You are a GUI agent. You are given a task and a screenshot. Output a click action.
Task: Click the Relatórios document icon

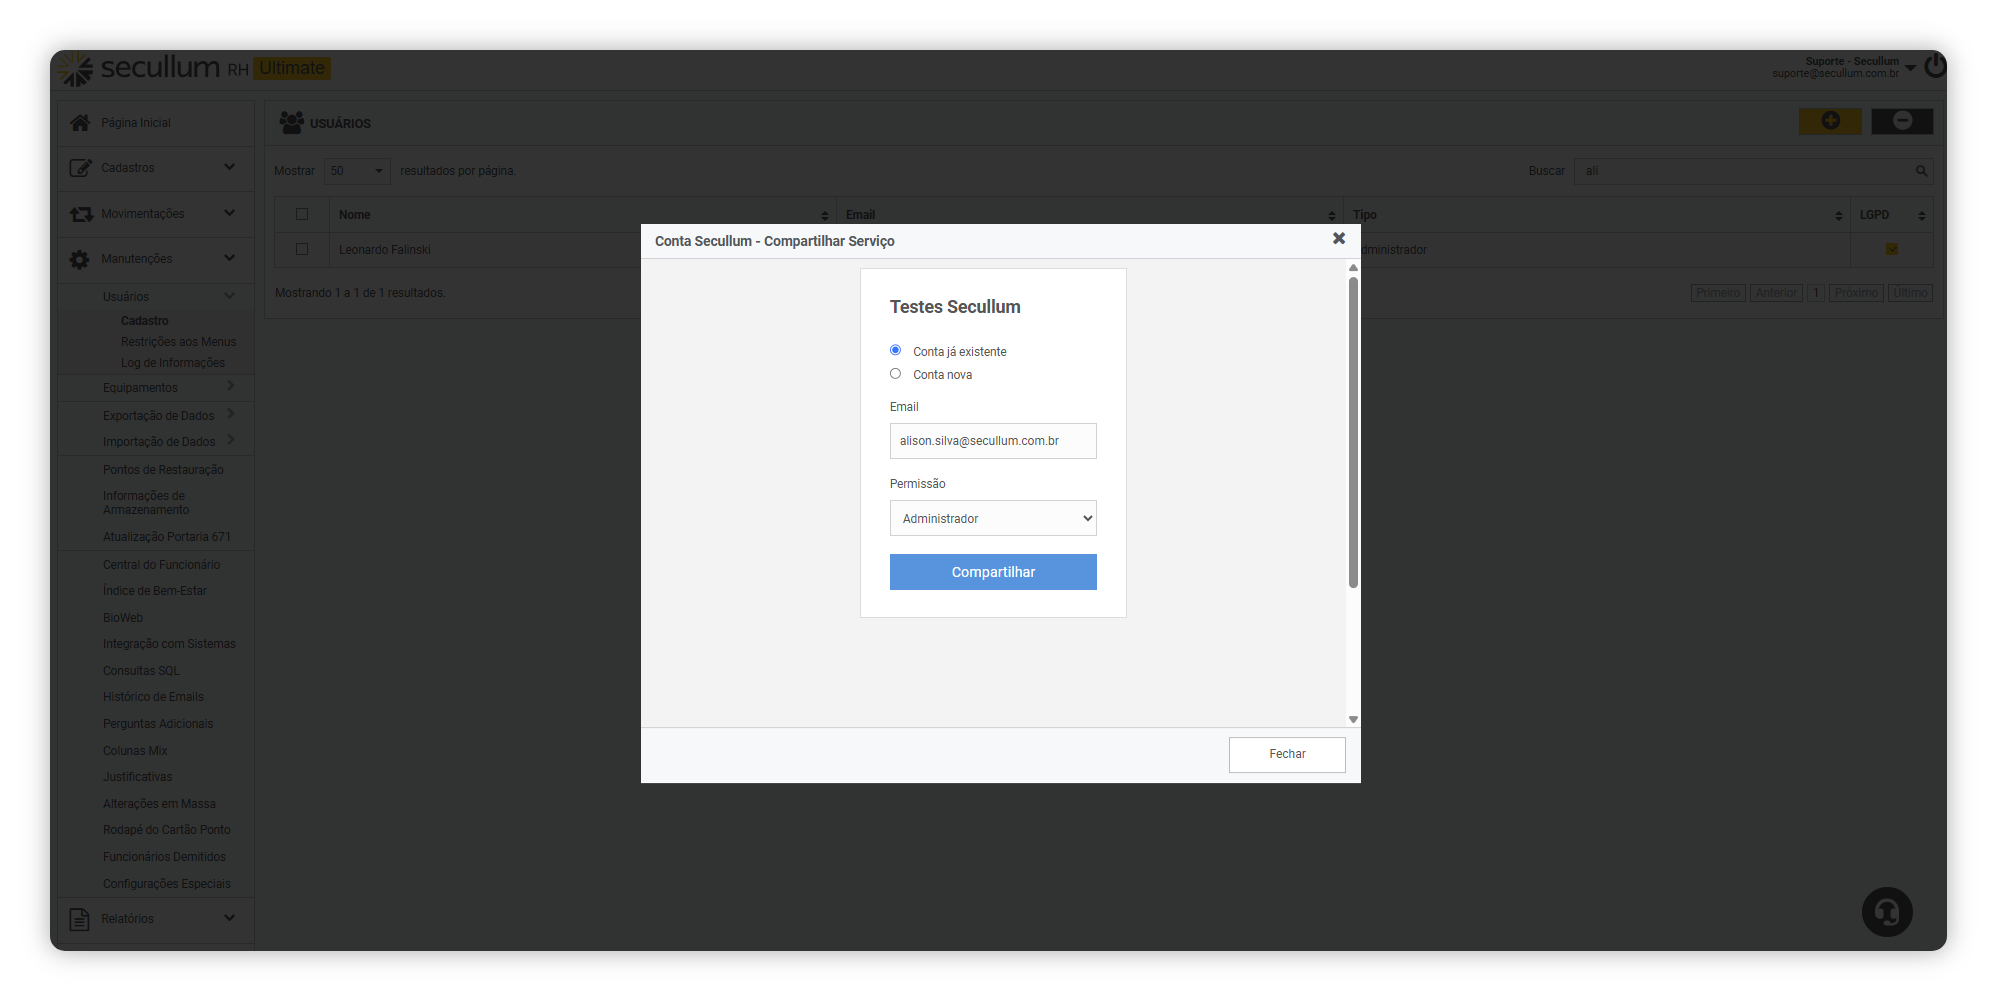pyautogui.click(x=80, y=919)
